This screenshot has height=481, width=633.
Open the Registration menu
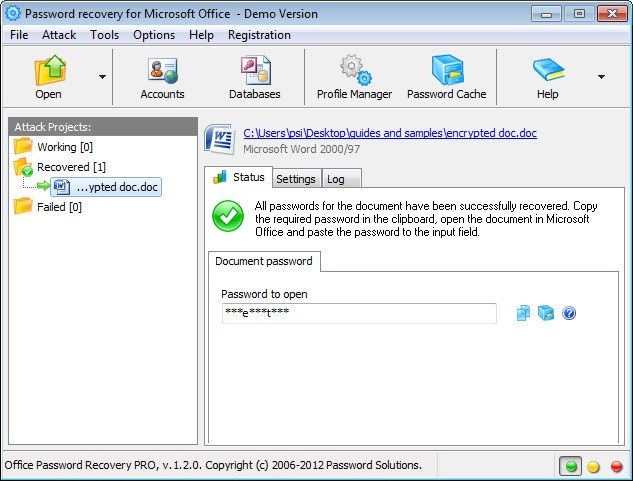(x=259, y=35)
